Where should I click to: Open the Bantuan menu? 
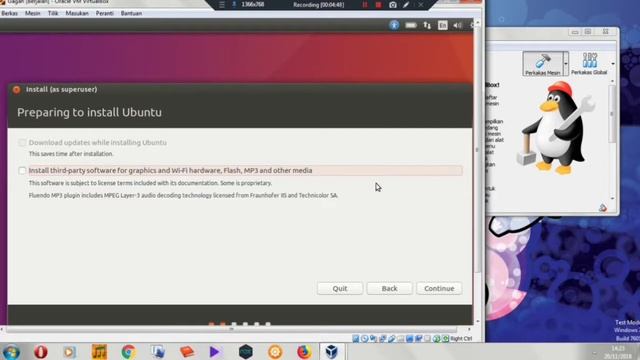pos(131,13)
